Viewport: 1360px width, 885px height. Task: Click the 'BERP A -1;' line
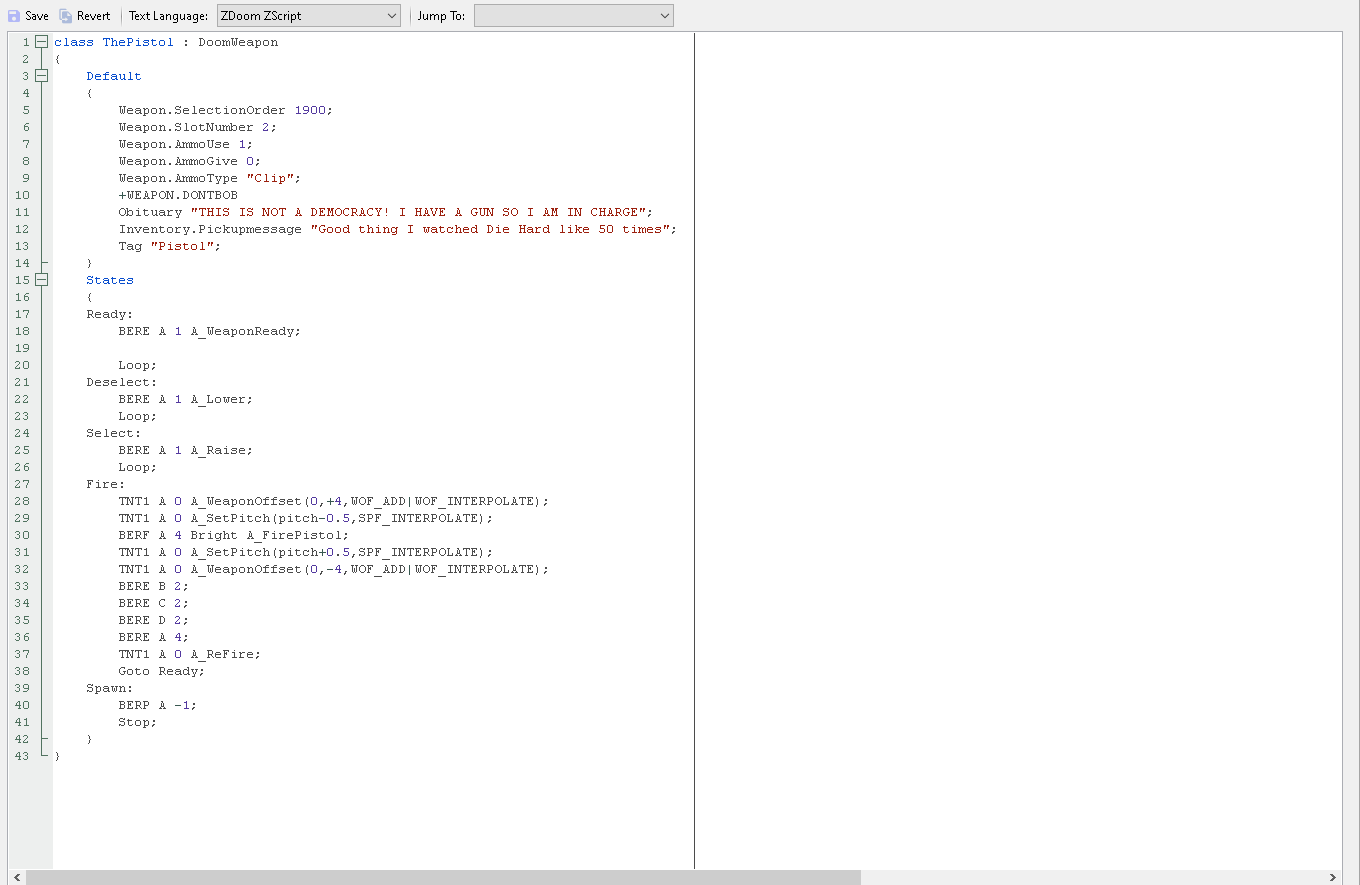point(158,705)
